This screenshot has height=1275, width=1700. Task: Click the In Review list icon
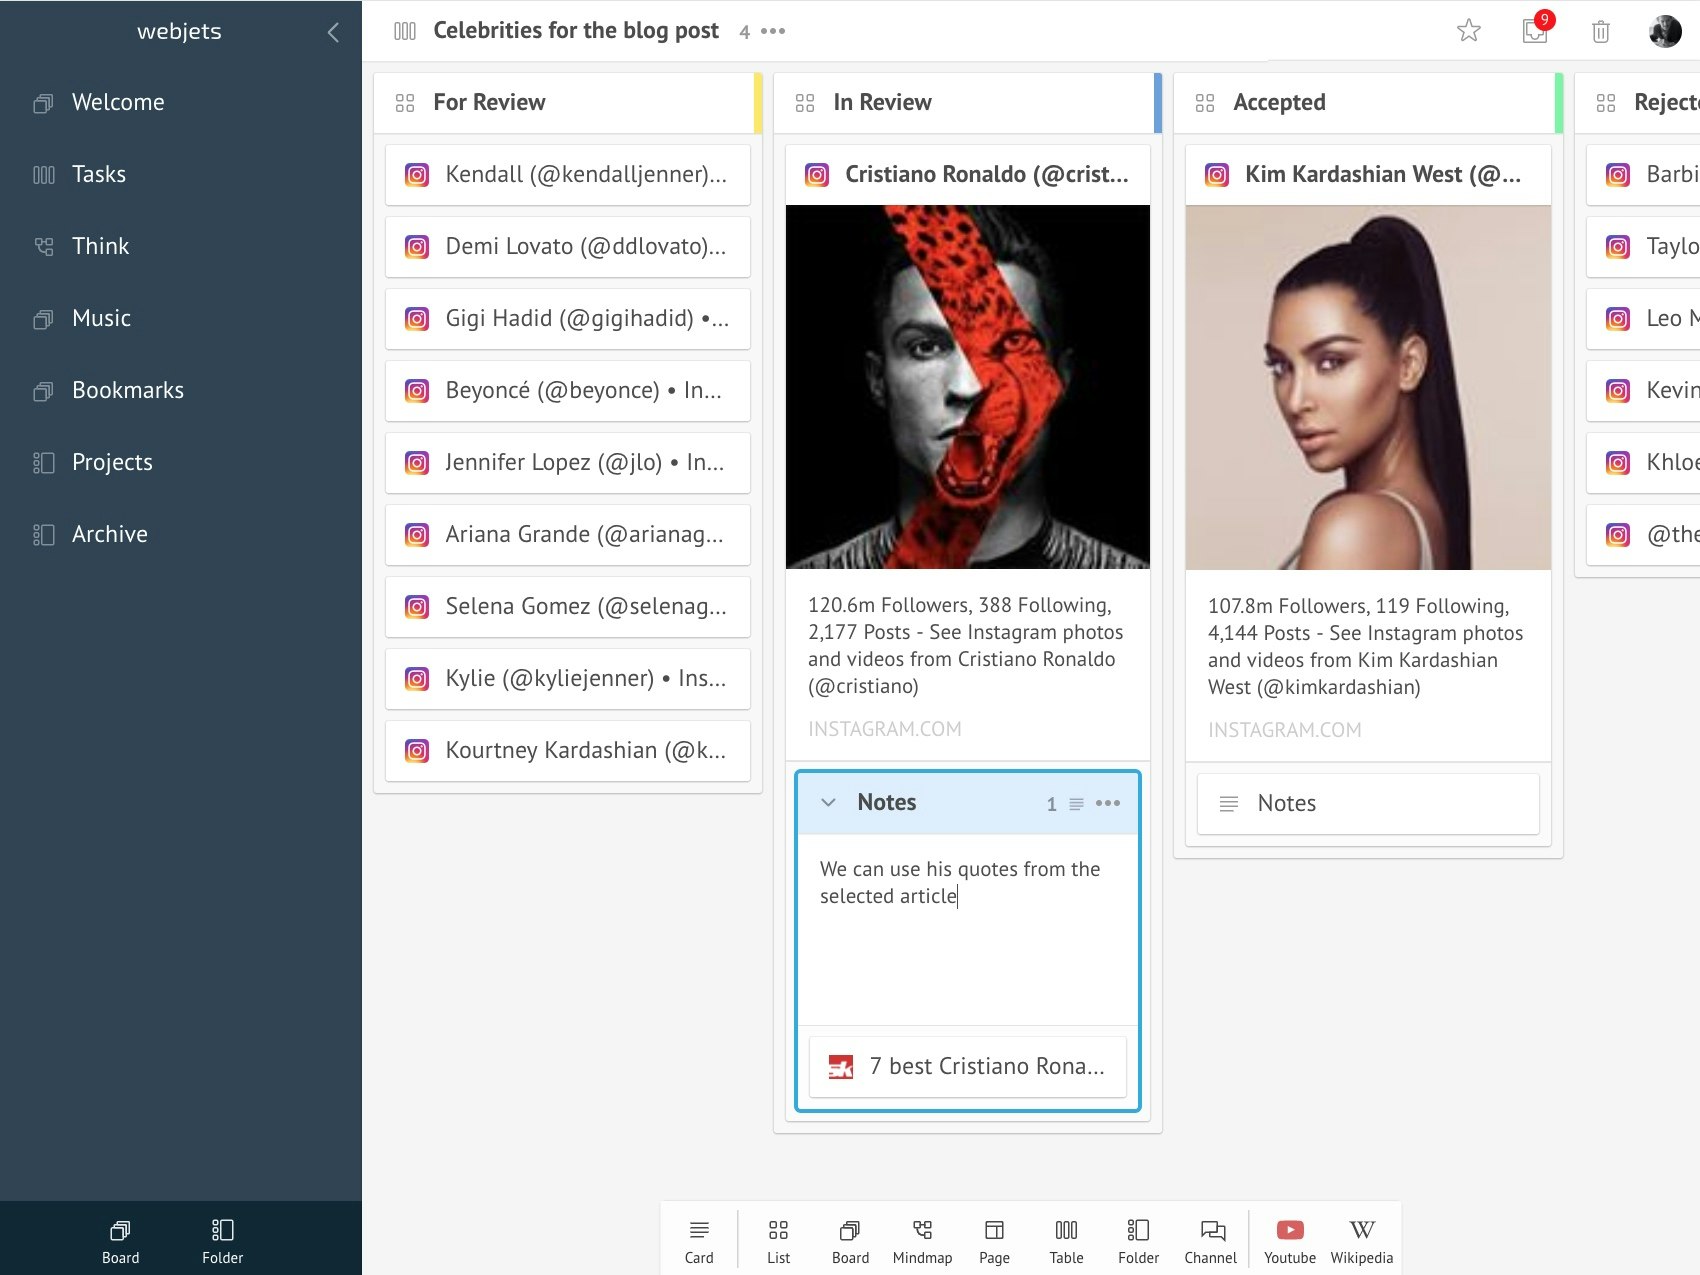[x=805, y=103]
